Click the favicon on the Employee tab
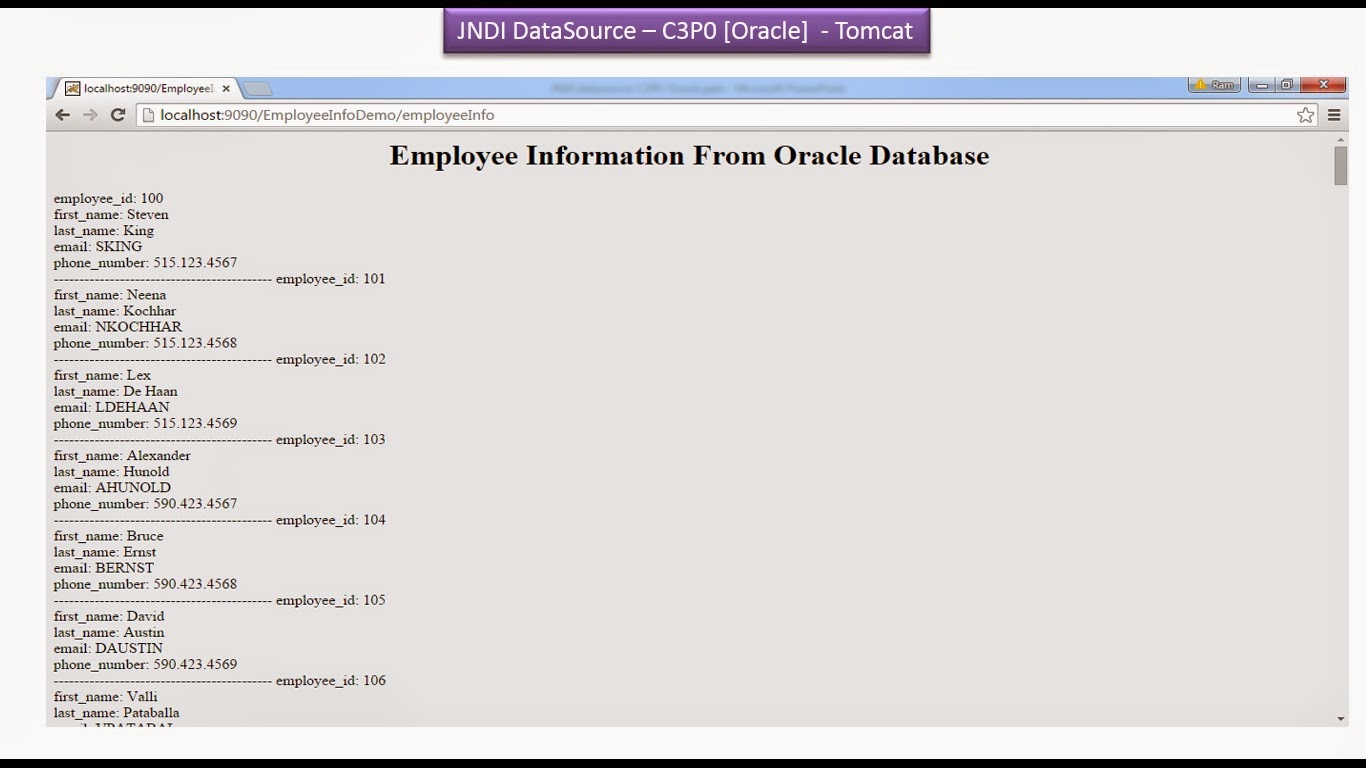 [72, 88]
